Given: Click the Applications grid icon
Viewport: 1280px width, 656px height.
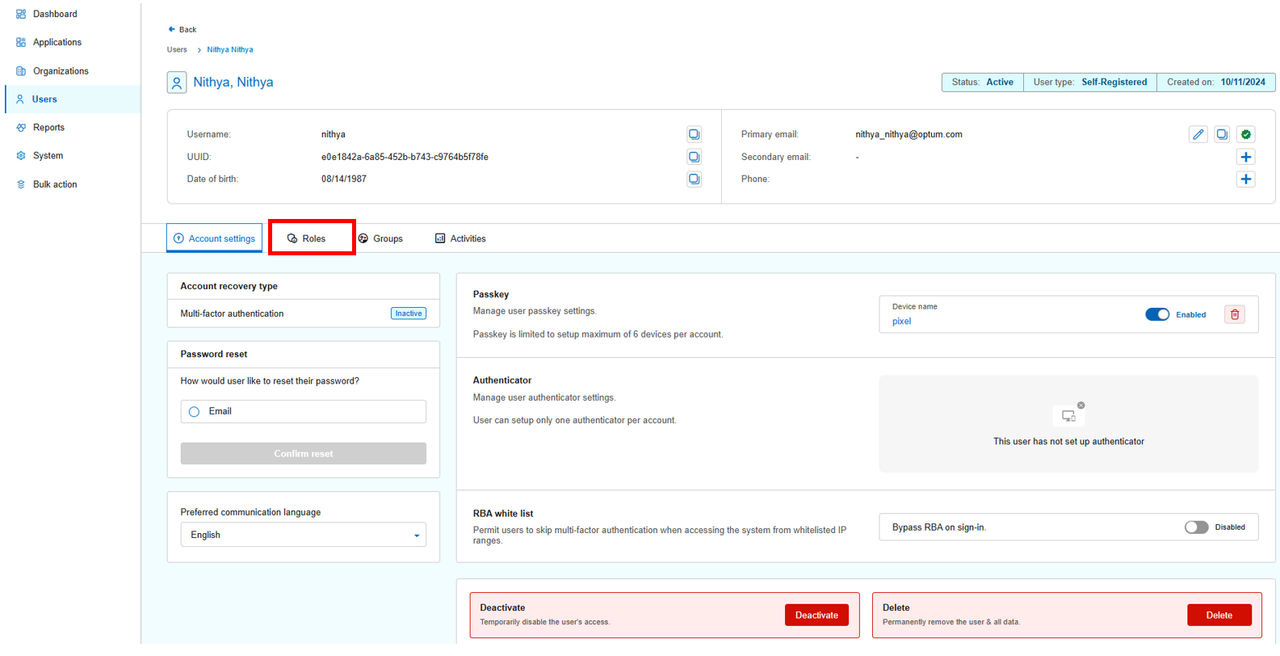Looking at the screenshot, I should 21,42.
